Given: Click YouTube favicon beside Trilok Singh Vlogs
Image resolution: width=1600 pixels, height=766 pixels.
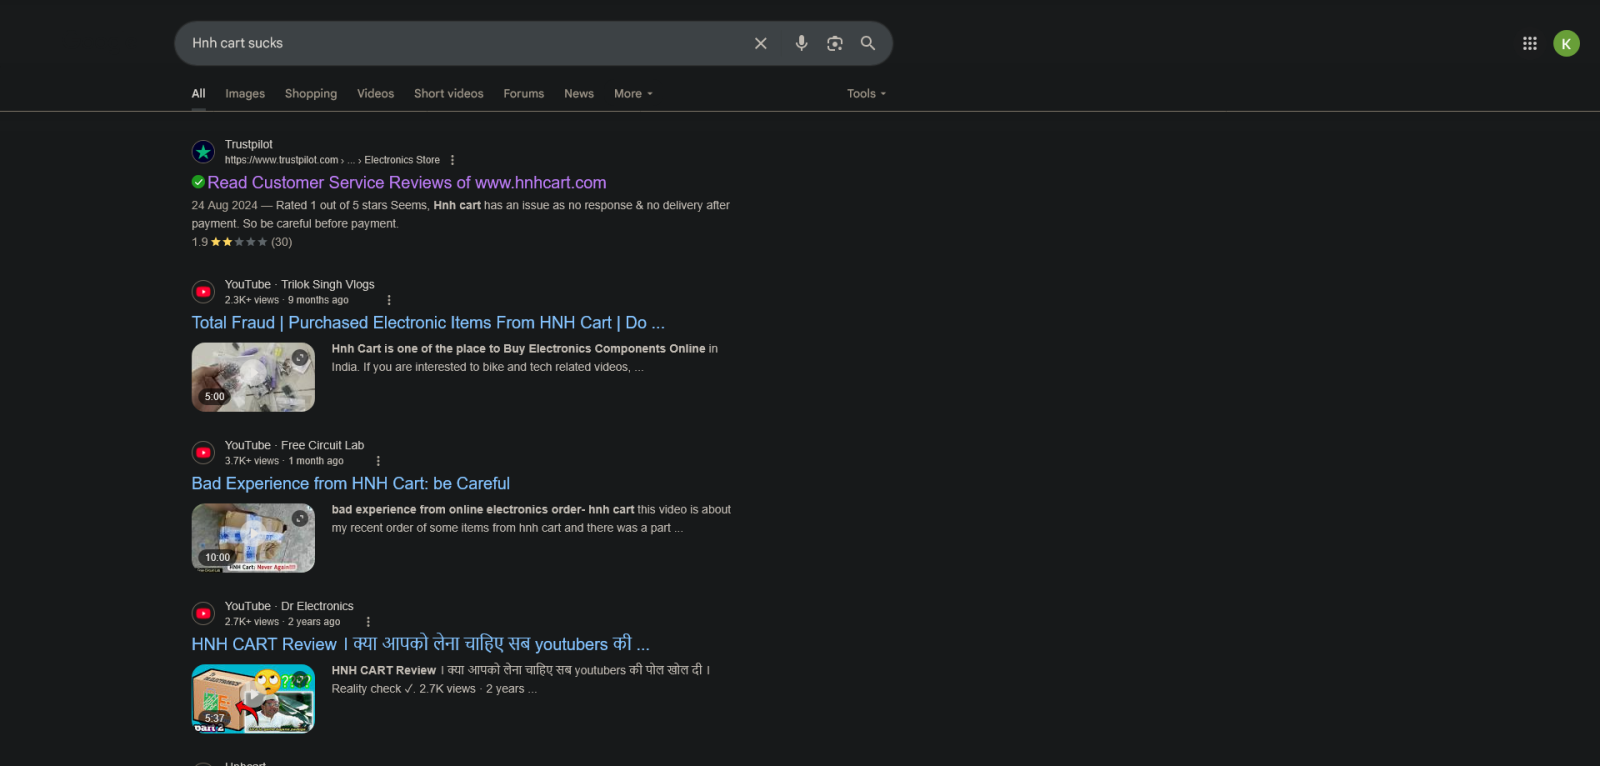Looking at the screenshot, I should tap(203, 292).
